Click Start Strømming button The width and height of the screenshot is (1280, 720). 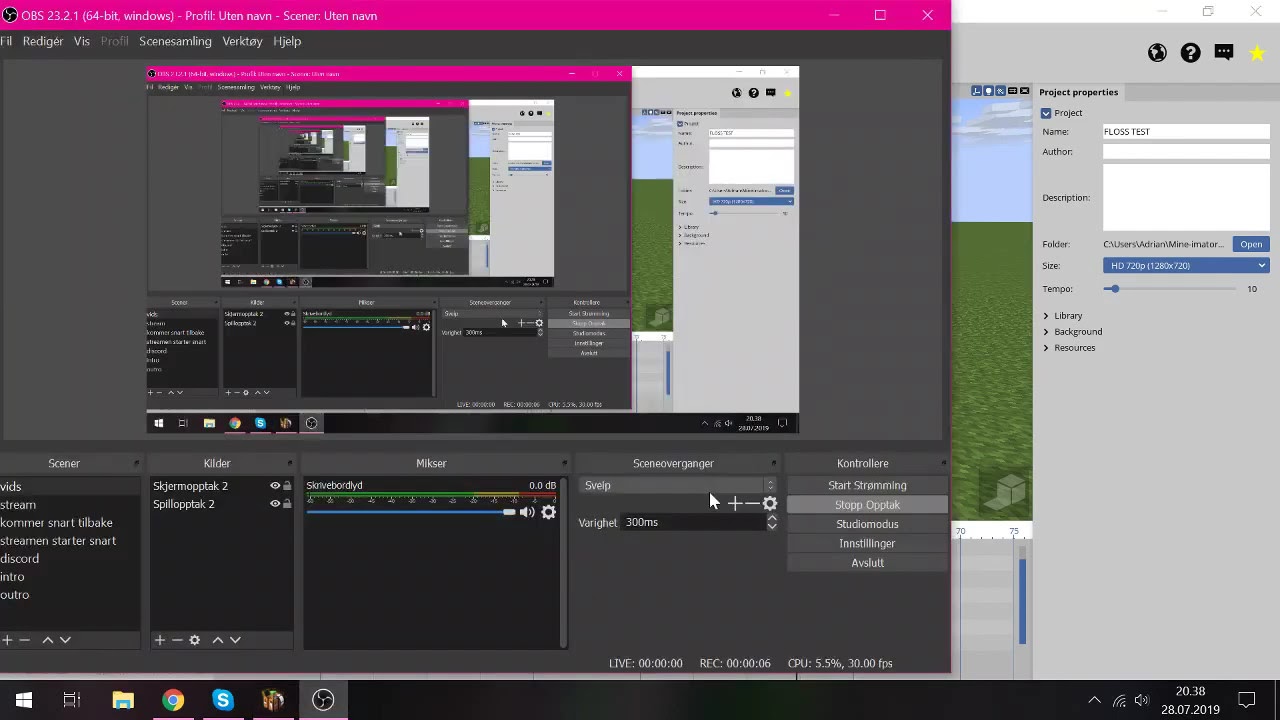[x=867, y=485]
